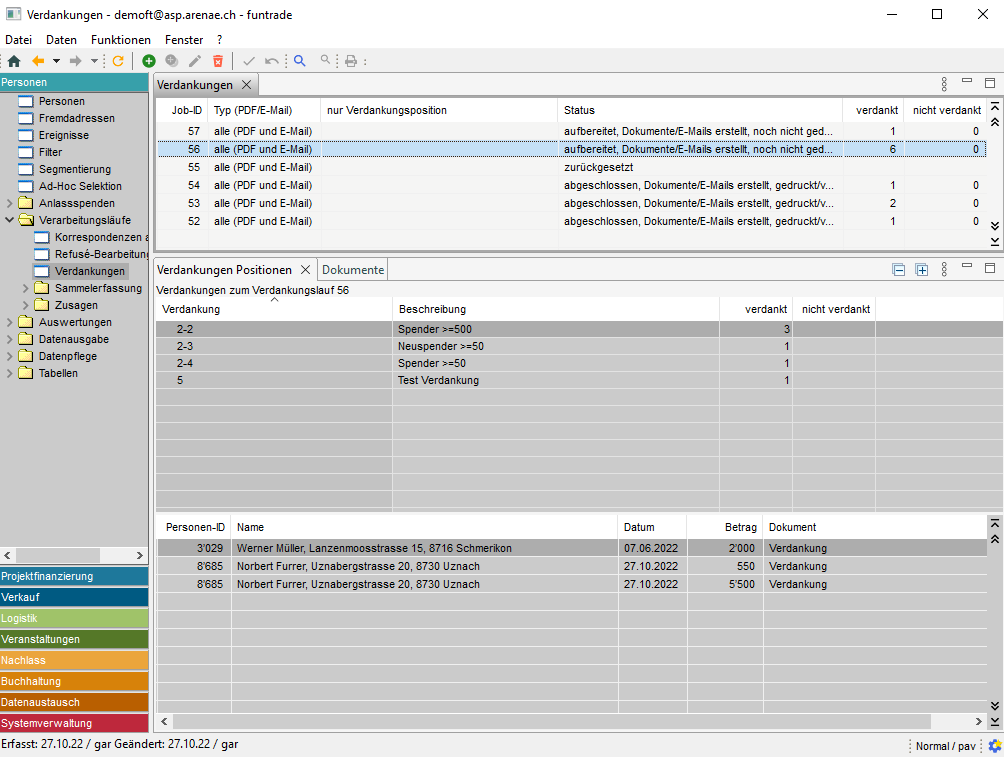Expand all rows in Verdankungen Positionen
The image size is (1004, 757).
(922, 270)
